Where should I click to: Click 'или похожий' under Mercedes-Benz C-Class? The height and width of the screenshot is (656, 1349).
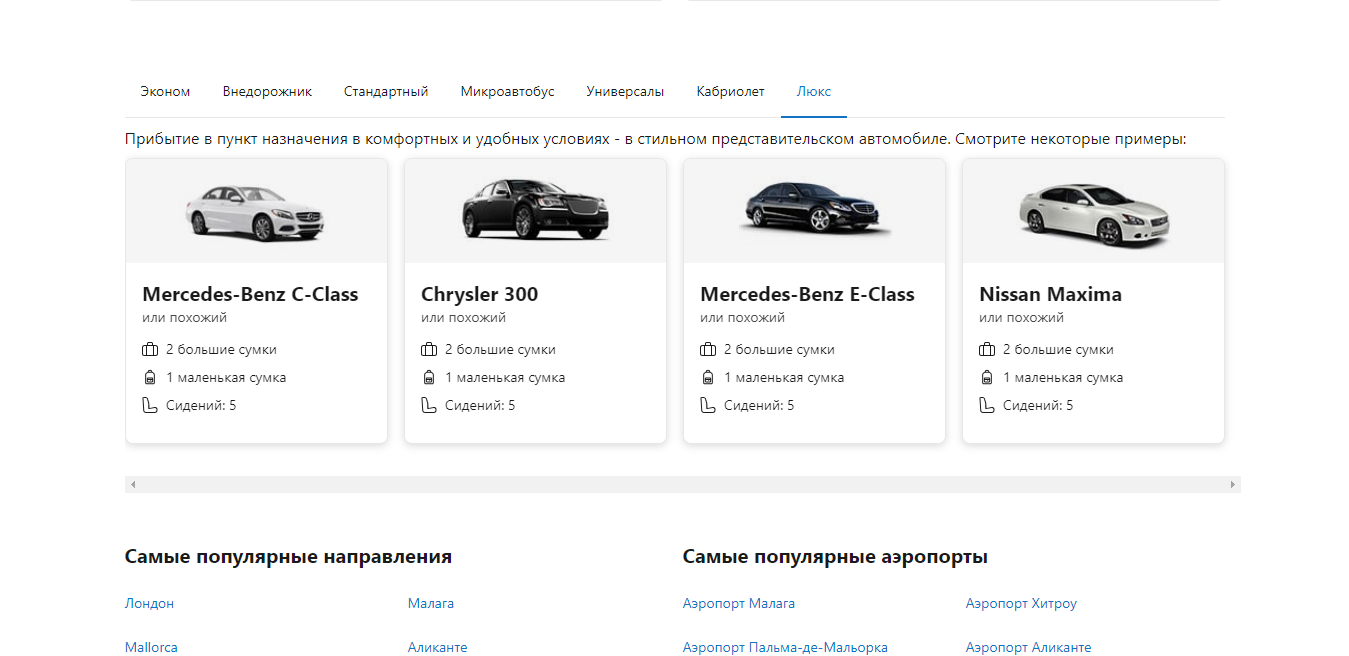click(x=184, y=318)
